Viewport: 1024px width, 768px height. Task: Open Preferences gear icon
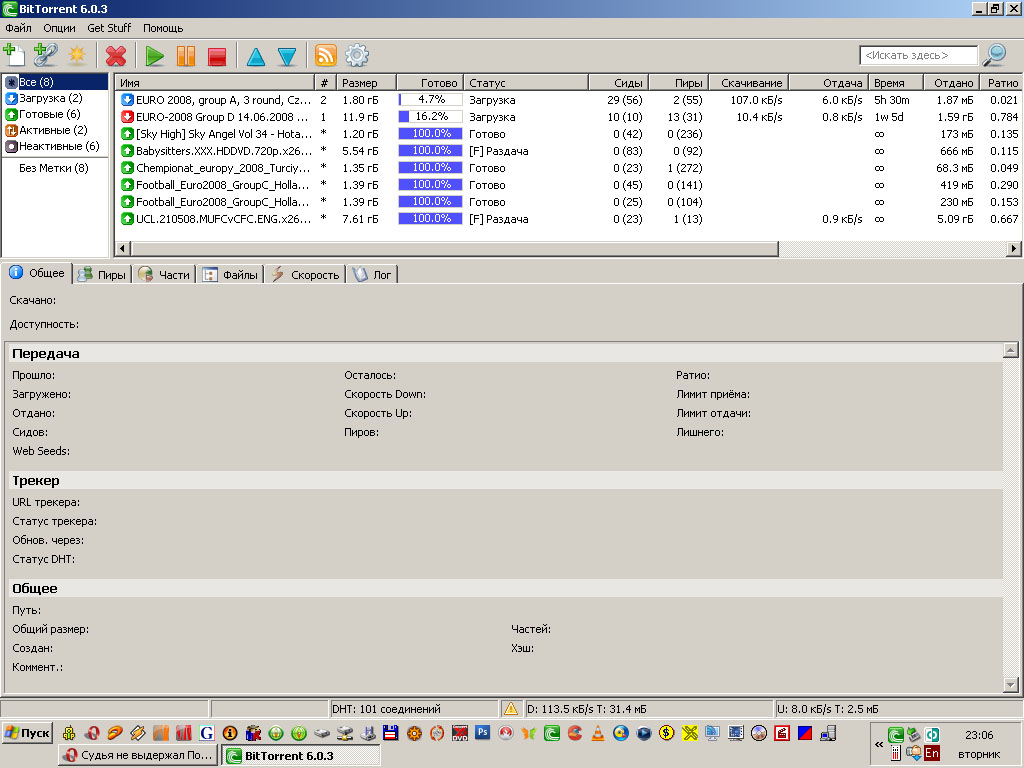(x=357, y=55)
